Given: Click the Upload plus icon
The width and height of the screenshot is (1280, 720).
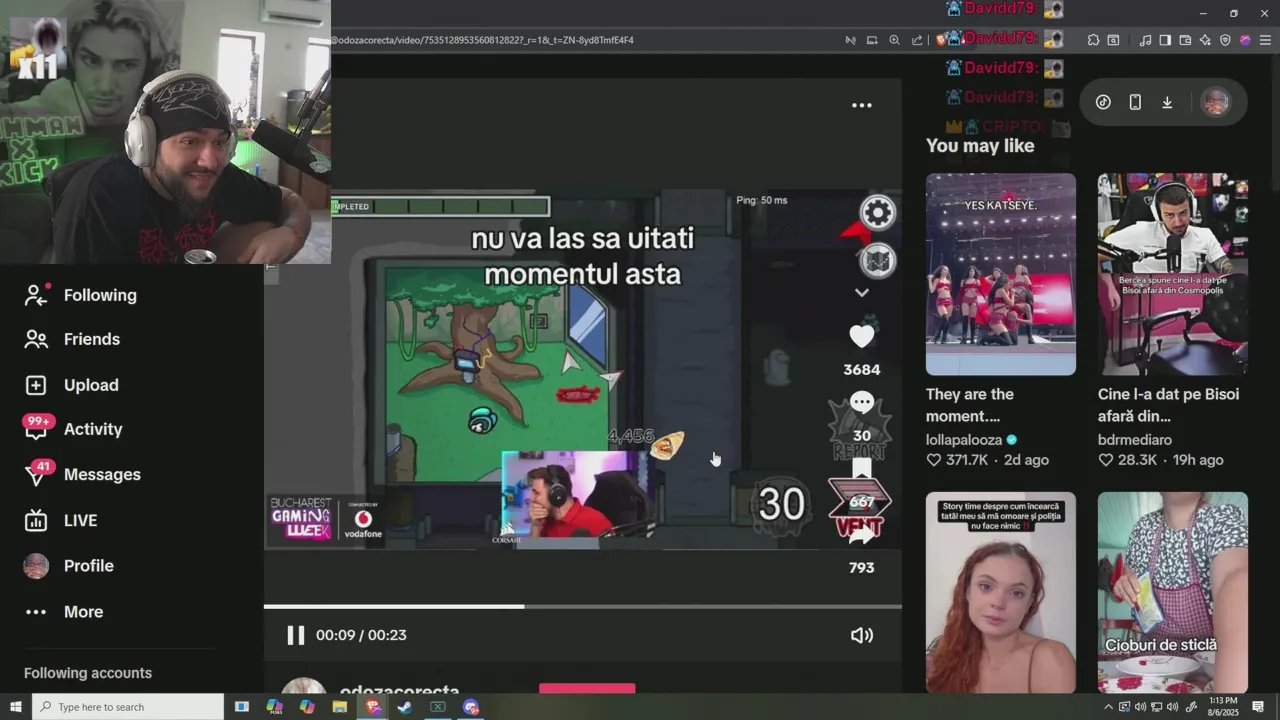Looking at the screenshot, I should click(x=36, y=385).
